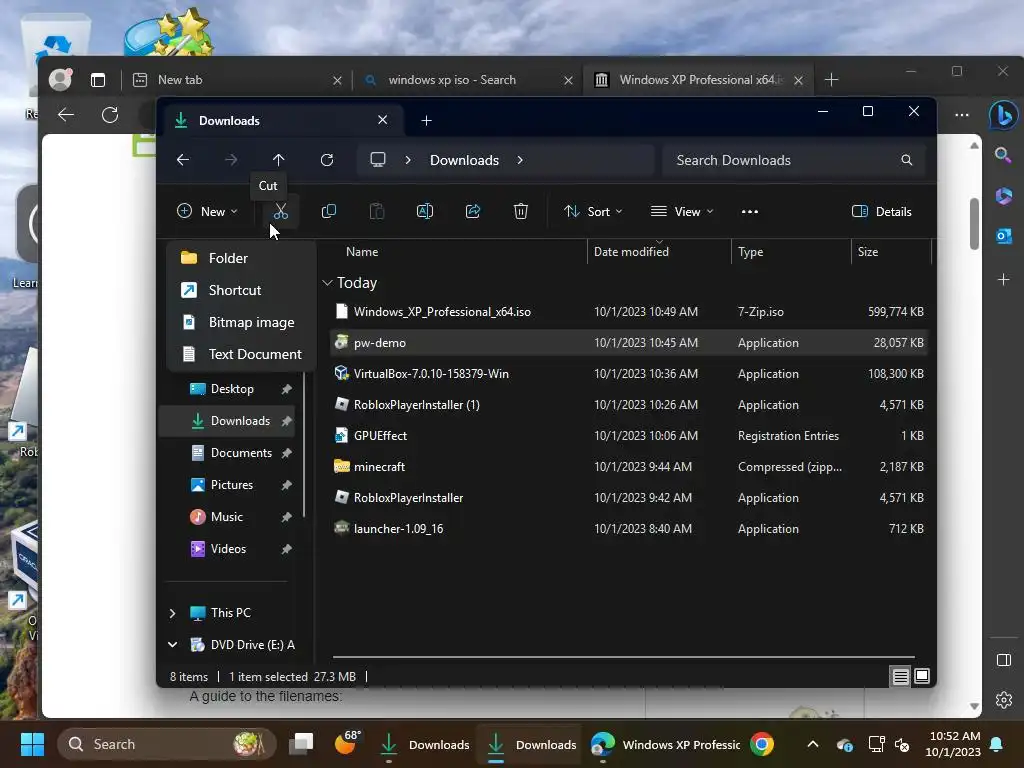Open Edge profile avatar icon
The width and height of the screenshot is (1024, 768).
pyautogui.click(x=60, y=80)
